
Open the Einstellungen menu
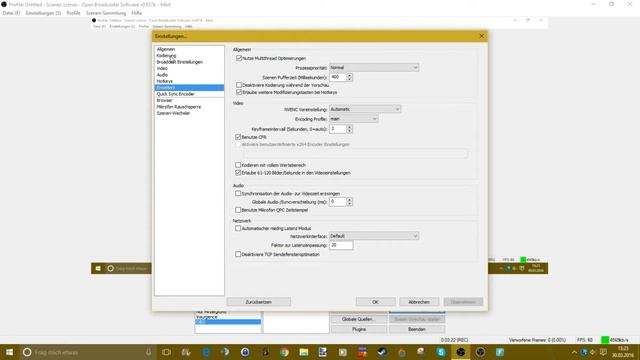(x=43, y=13)
